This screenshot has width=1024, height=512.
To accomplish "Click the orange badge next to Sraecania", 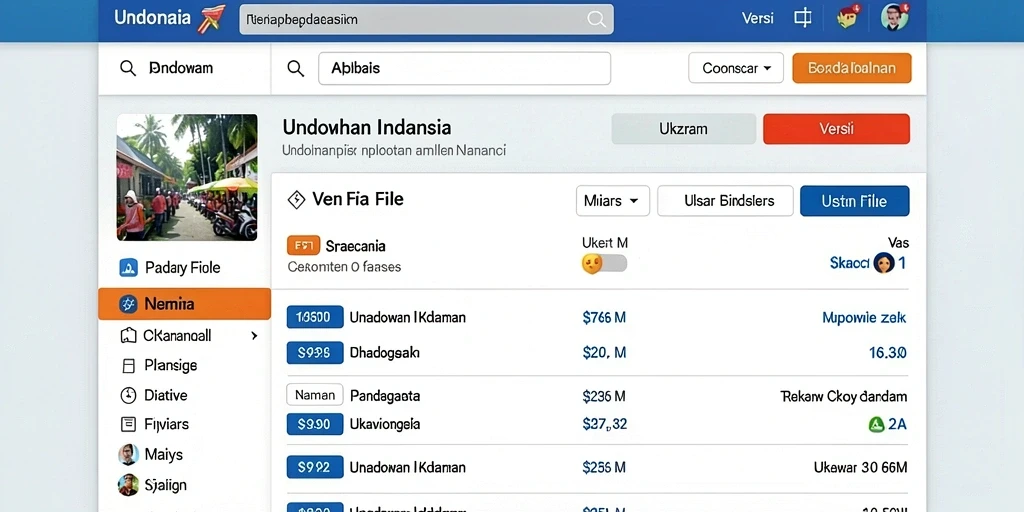I will 303,246.
